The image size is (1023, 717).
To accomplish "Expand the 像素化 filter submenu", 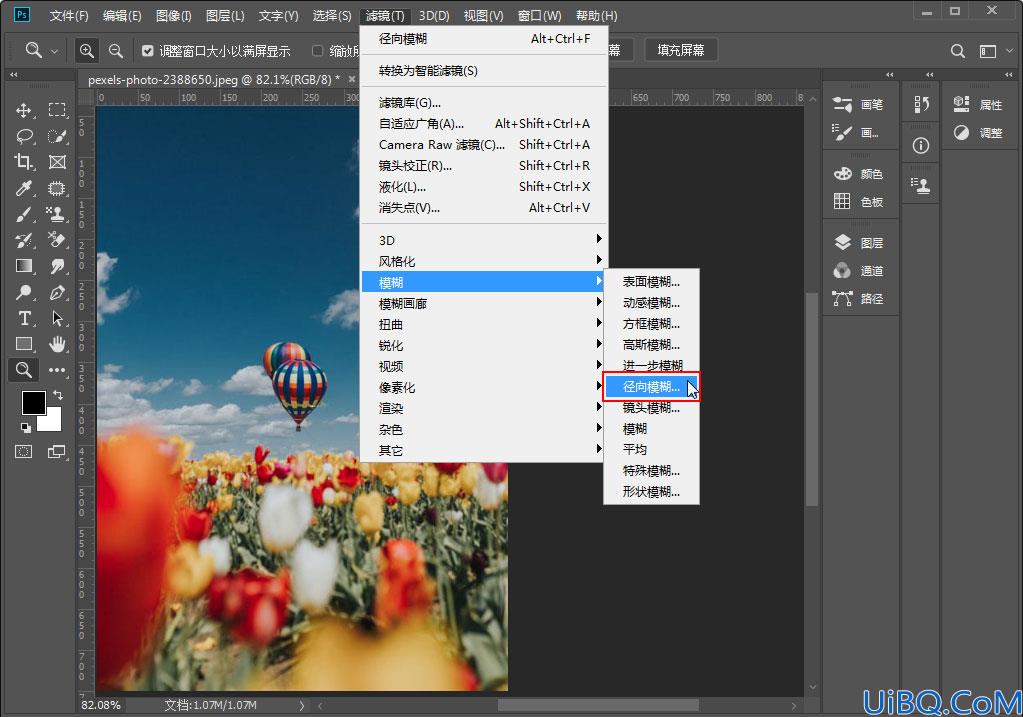I will coord(483,388).
